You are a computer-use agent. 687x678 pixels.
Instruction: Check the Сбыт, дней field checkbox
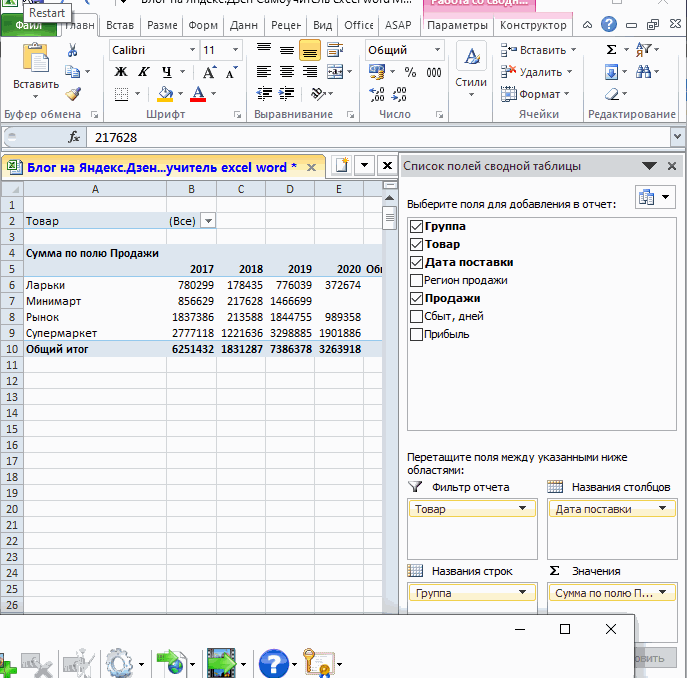(x=416, y=316)
